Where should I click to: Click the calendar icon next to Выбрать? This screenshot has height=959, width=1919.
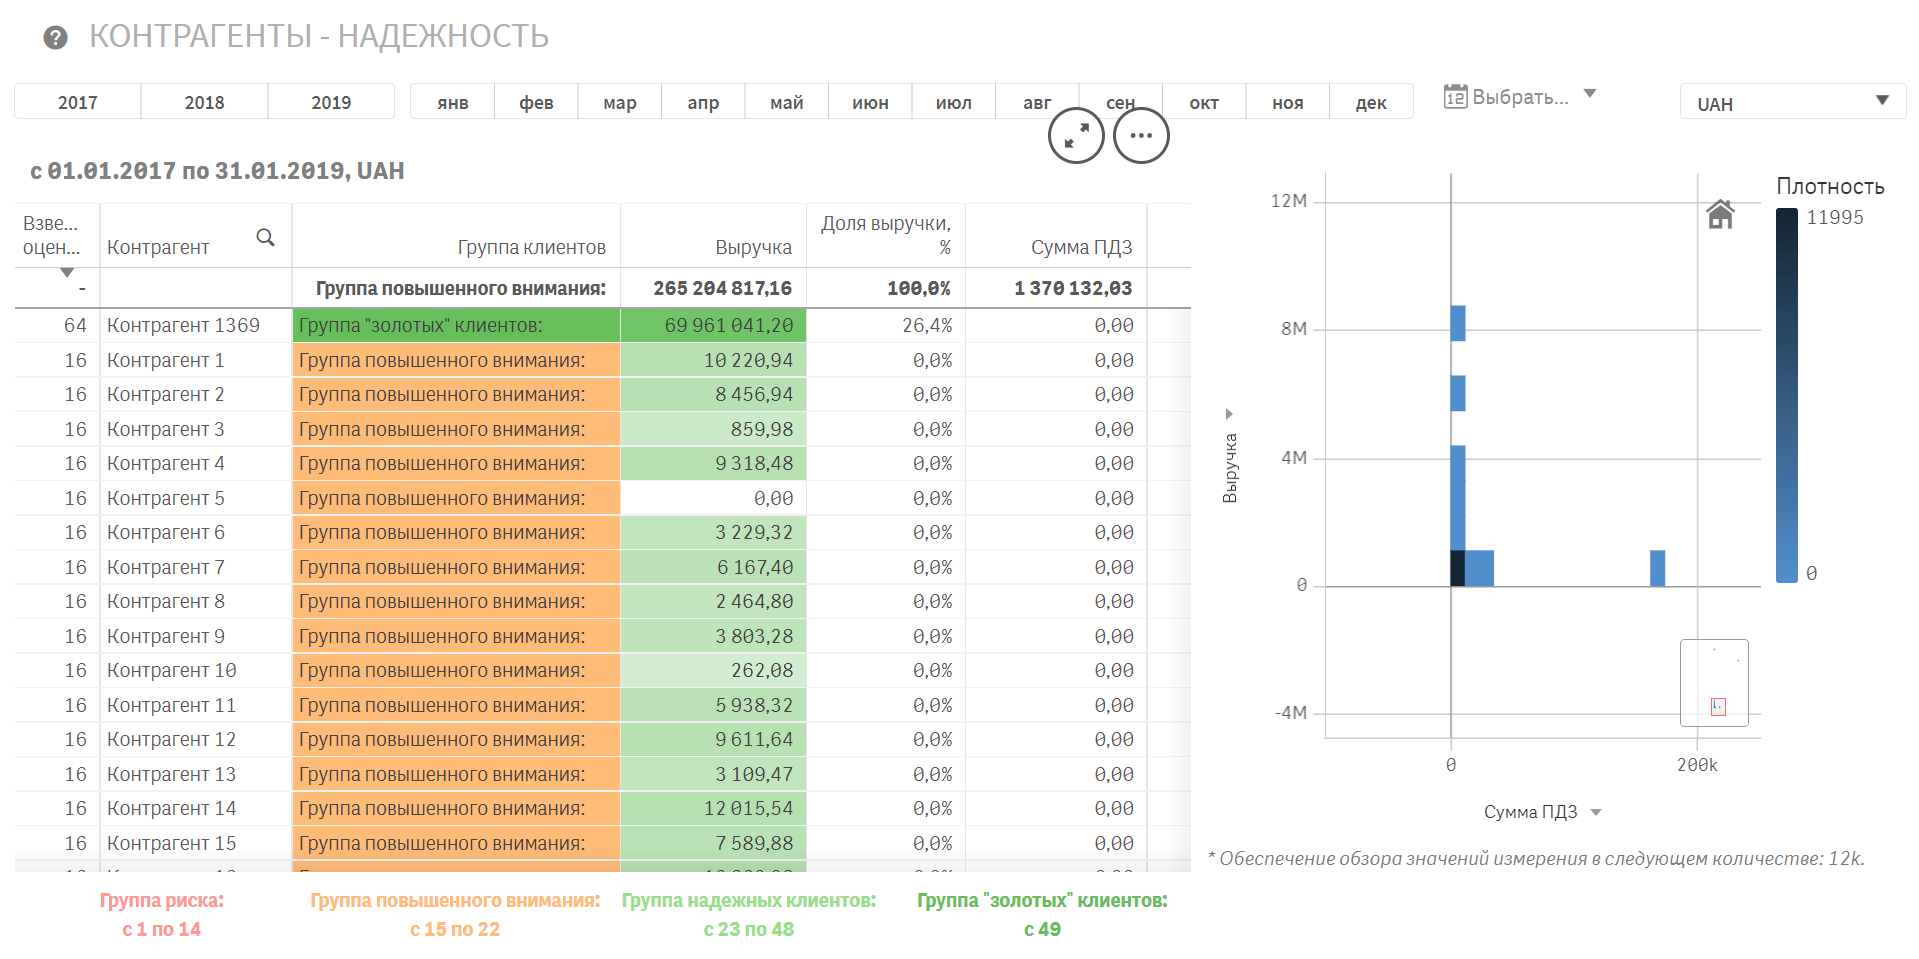click(1455, 97)
